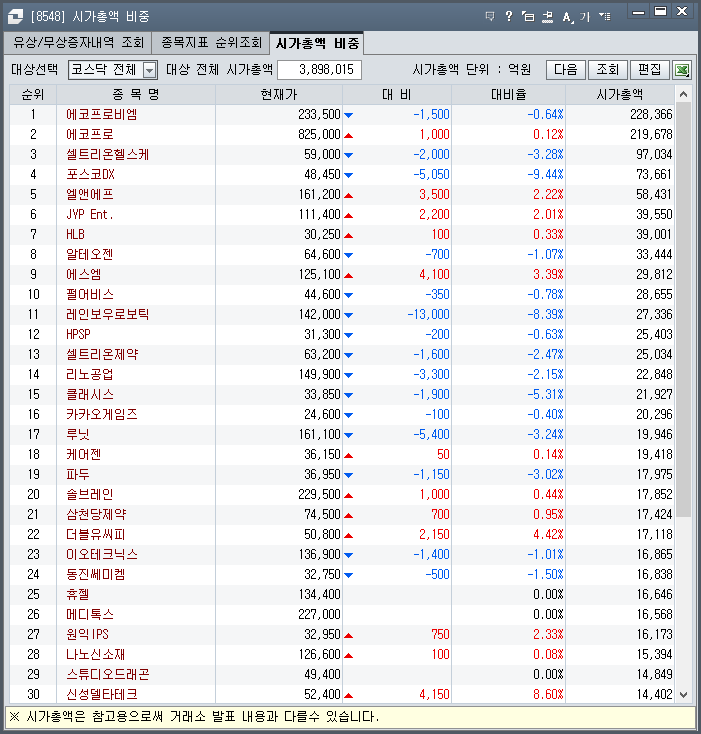Select stock 포스코DX
Image resolution: width=701 pixels, height=734 pixels.
(x=90, y=175)
